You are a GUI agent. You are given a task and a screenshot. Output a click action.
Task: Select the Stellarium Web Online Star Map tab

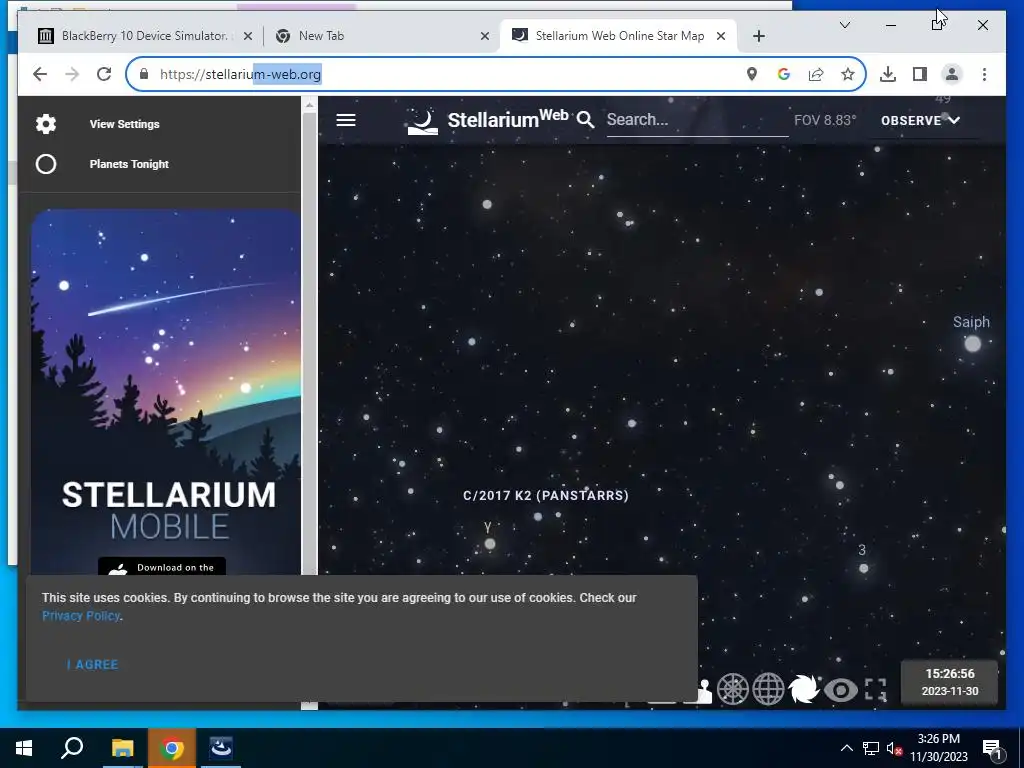click(618, 36)
